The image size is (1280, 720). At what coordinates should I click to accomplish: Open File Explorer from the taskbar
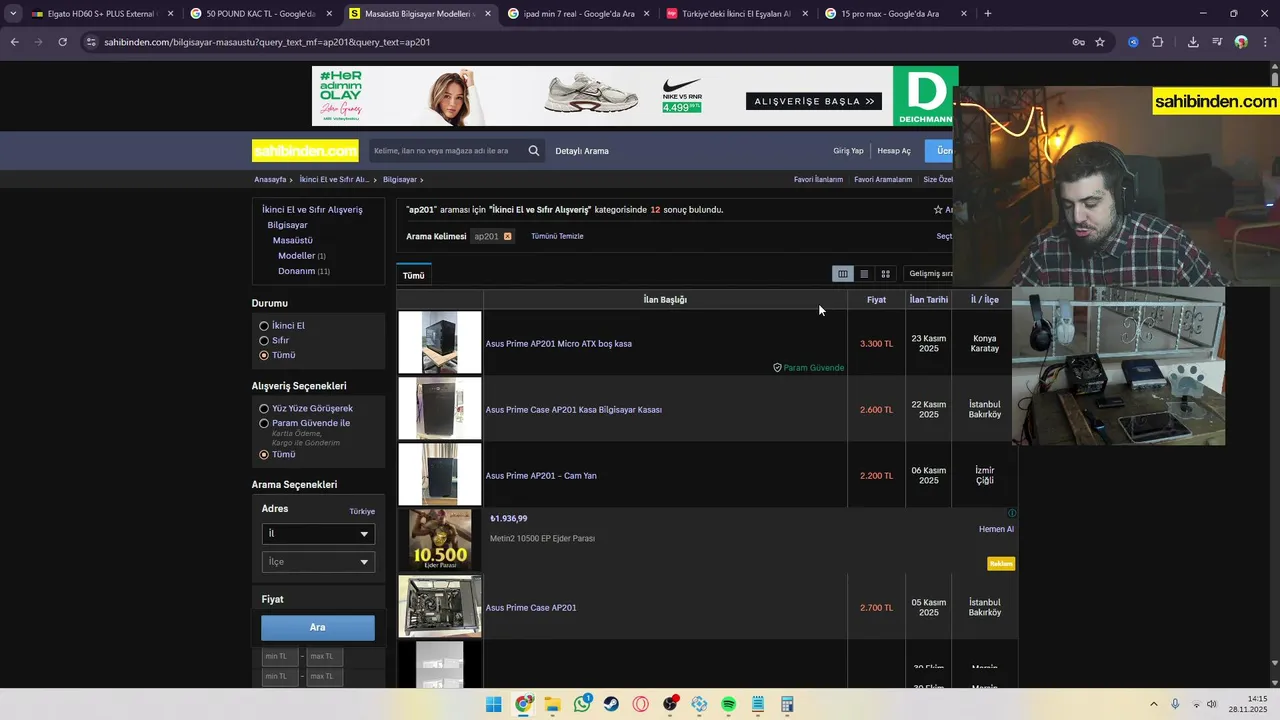pyautogui.click(x=553, y=704)
